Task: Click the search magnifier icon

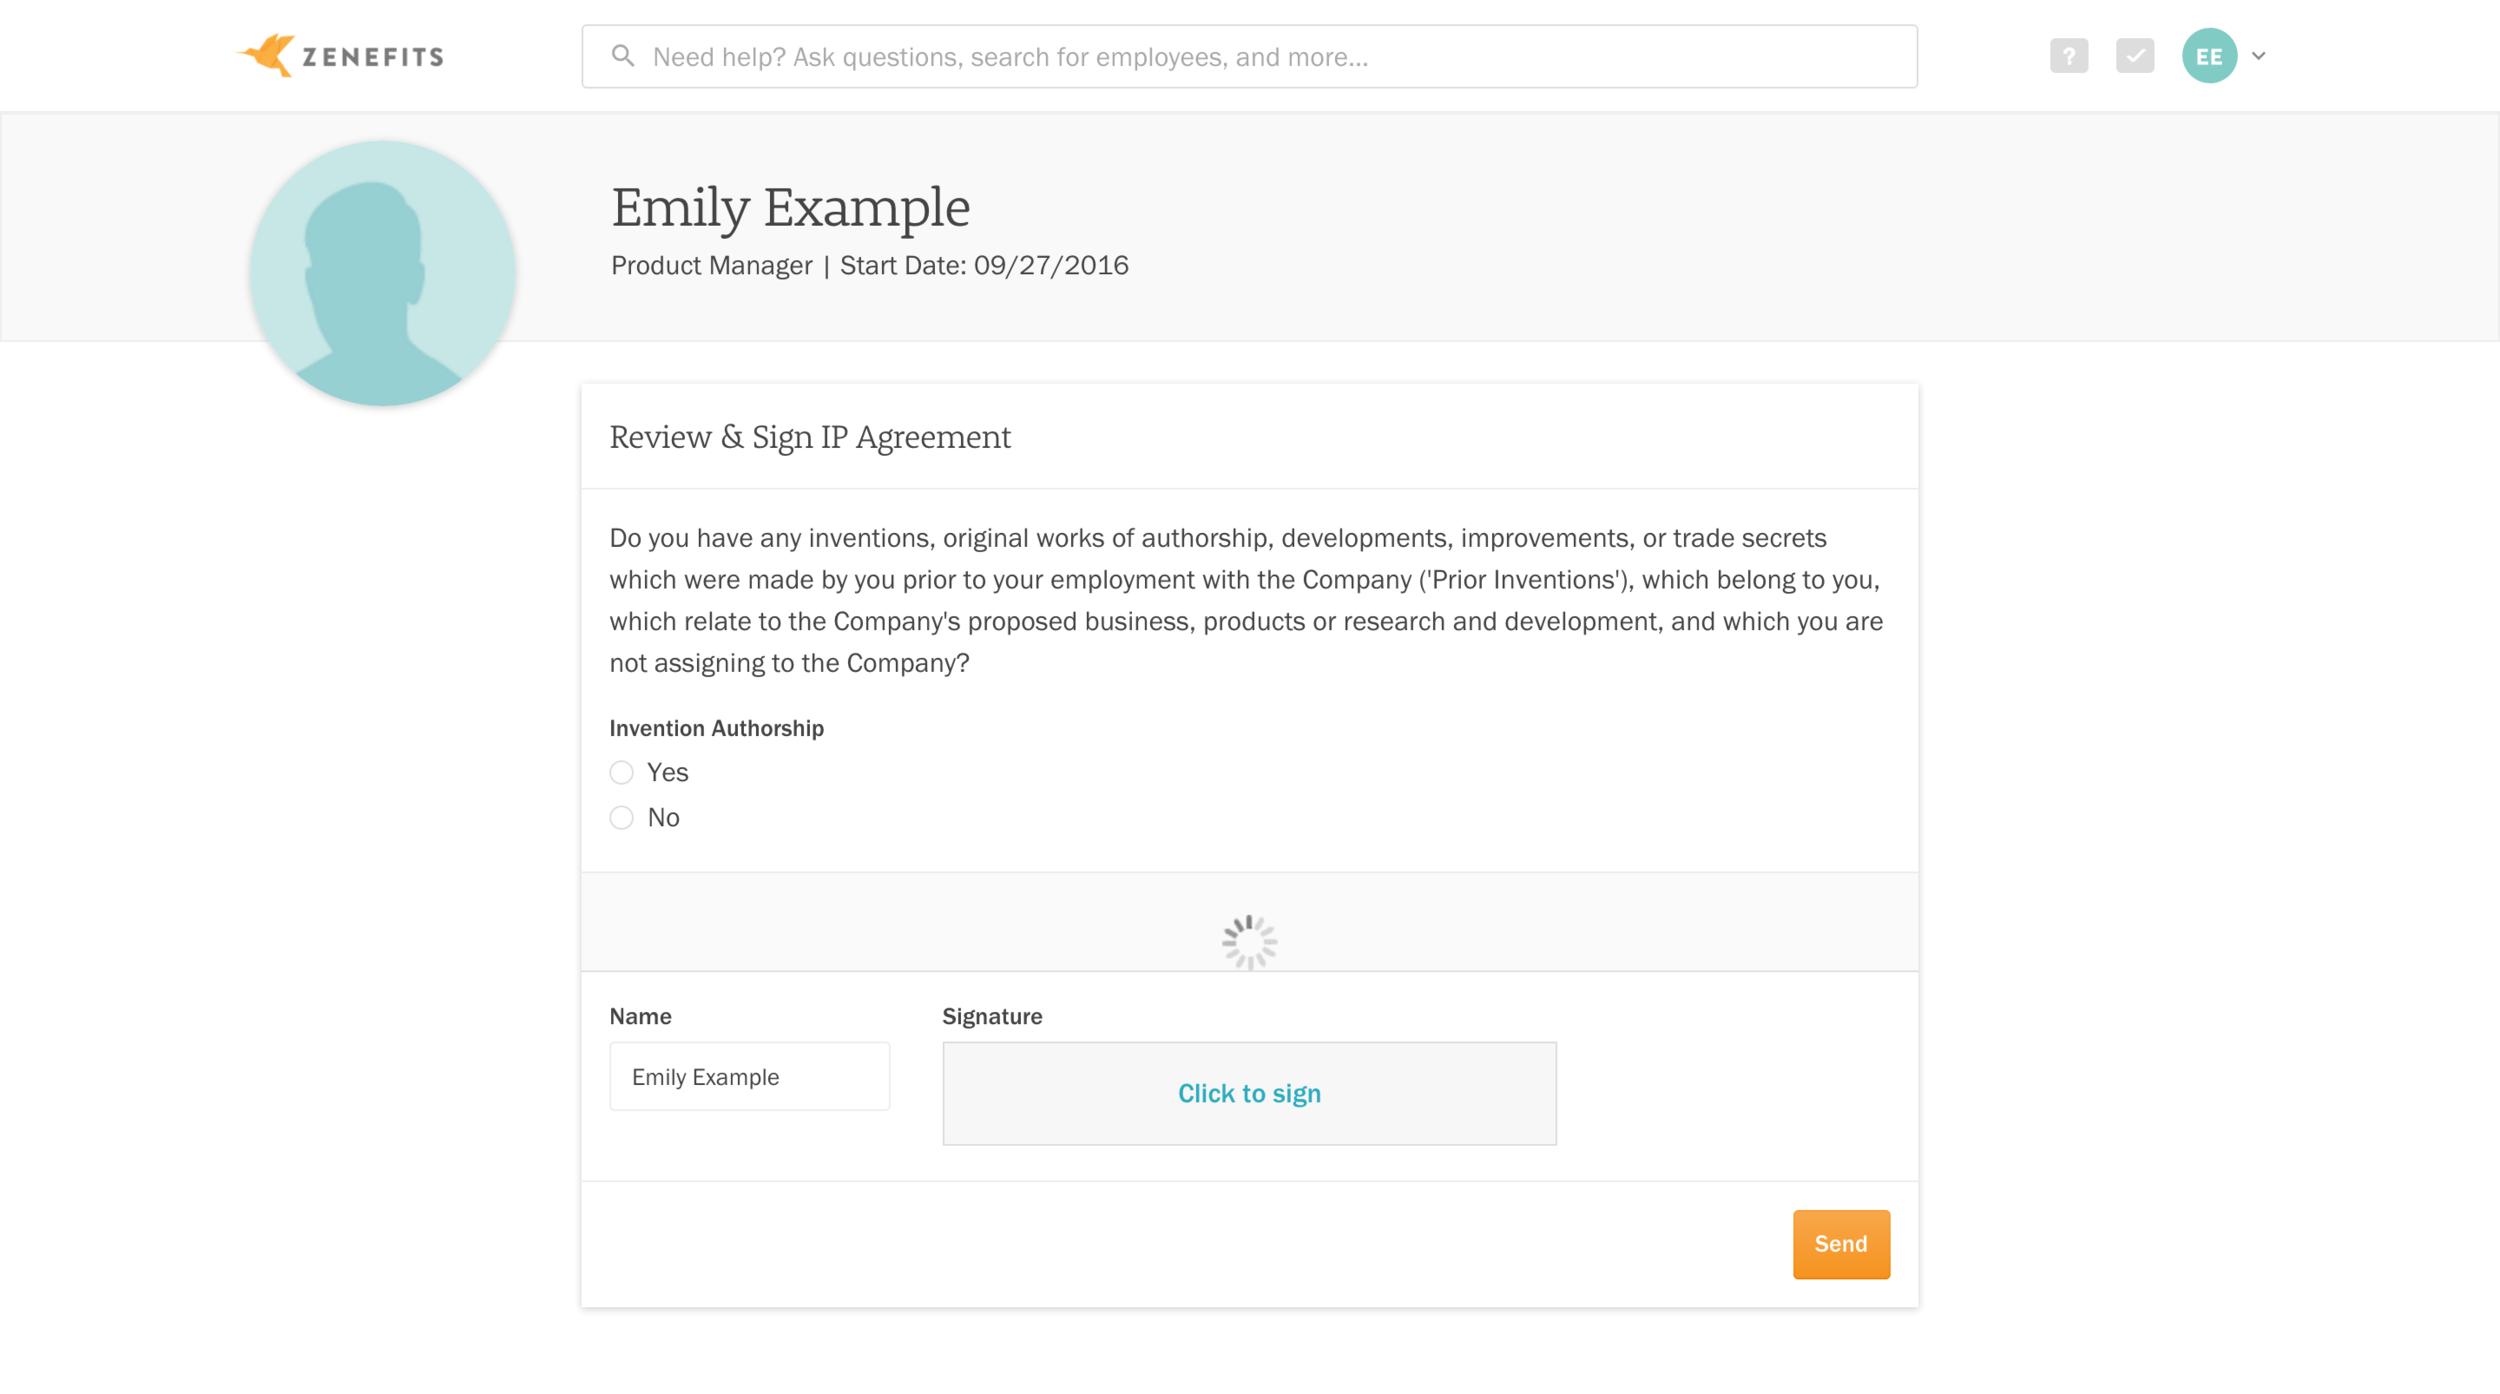Action: [x=623, y=56]
